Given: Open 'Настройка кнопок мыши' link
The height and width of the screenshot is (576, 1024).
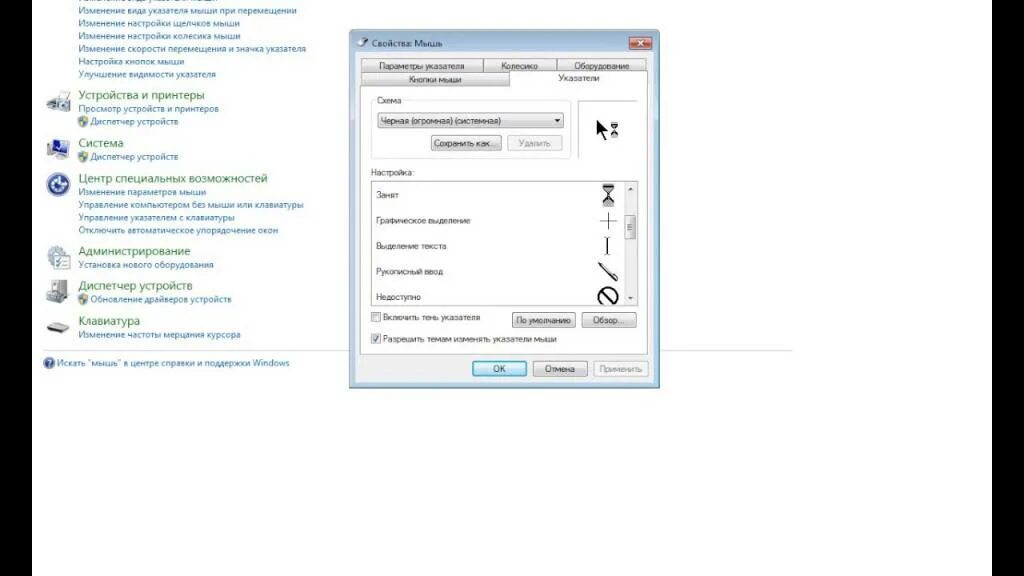Looking at the screenshot, I should click(131, 61).
